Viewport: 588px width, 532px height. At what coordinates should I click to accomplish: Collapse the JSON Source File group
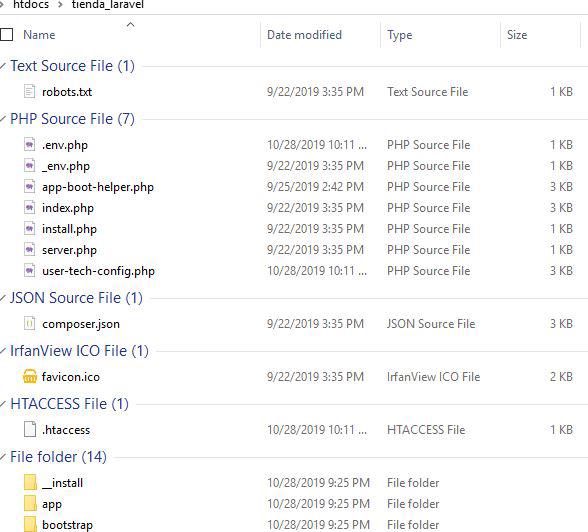click(x=3, y=298)
